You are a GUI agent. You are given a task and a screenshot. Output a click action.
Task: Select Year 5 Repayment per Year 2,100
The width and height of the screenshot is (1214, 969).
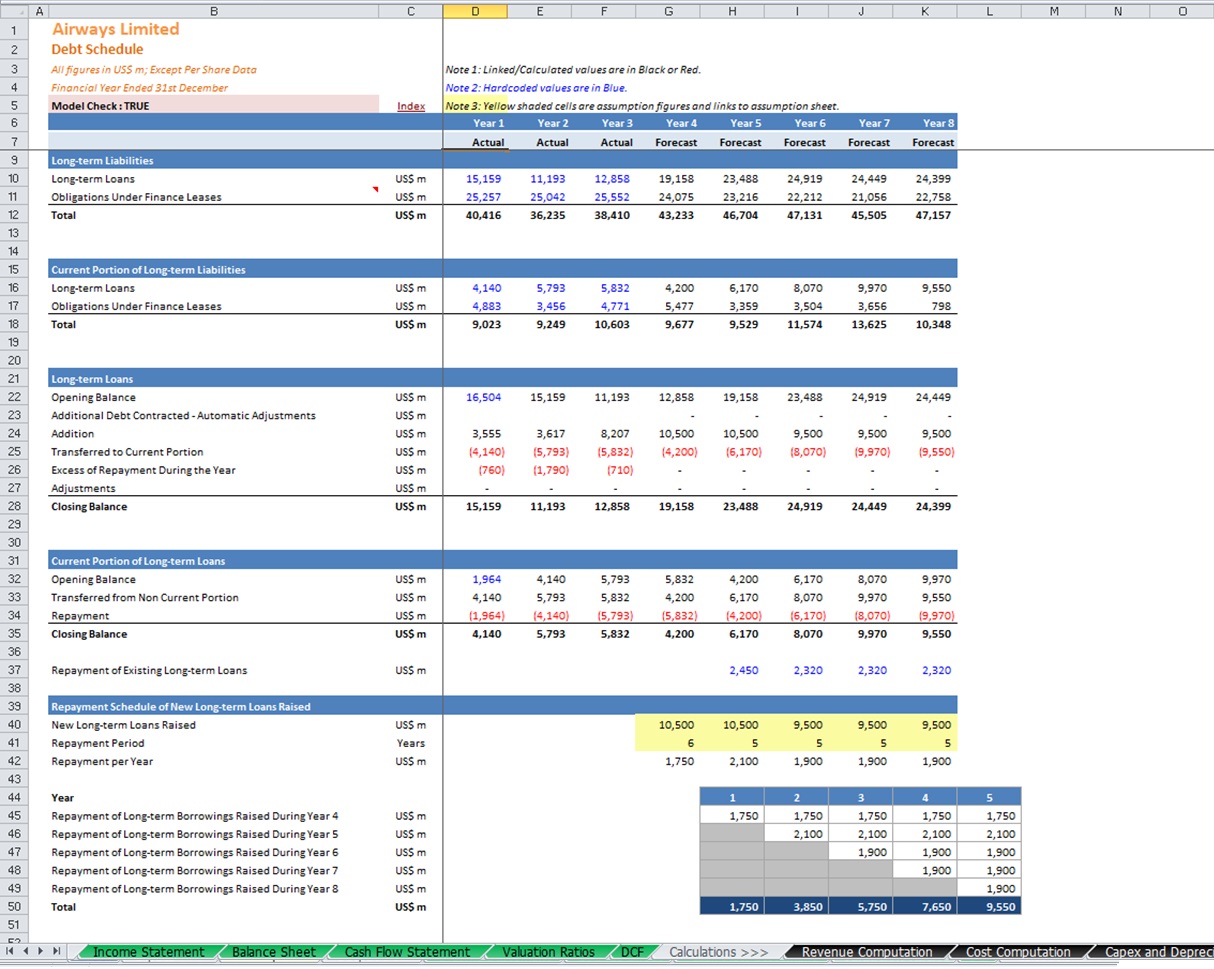click(745, 762)
